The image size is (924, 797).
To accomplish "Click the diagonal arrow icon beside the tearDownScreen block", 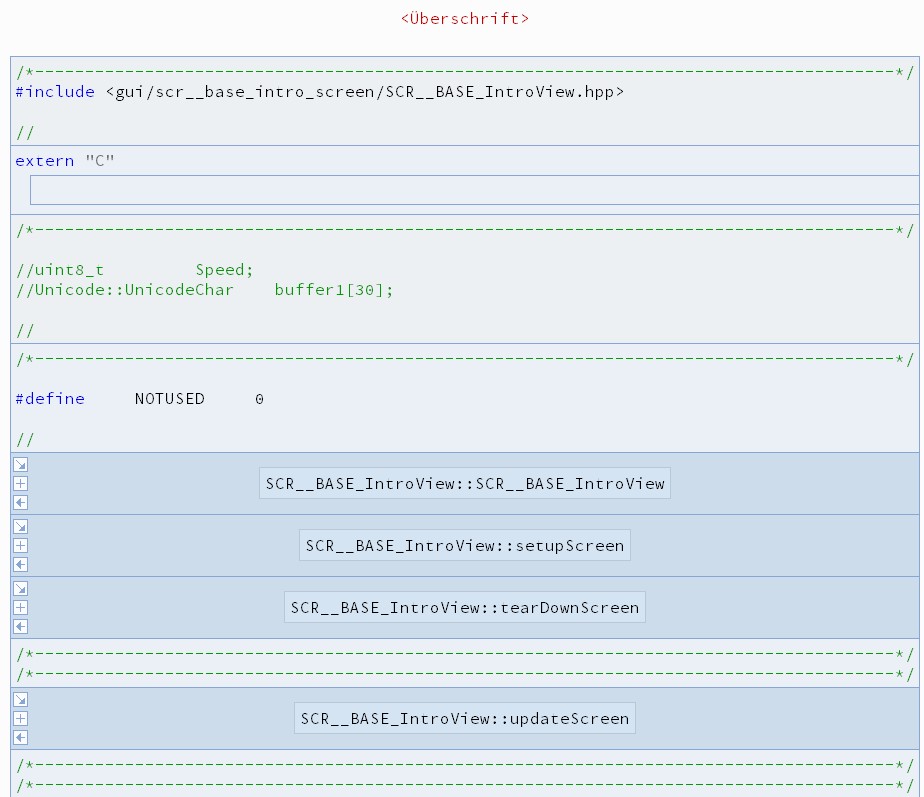I will [x=21, y=589].
